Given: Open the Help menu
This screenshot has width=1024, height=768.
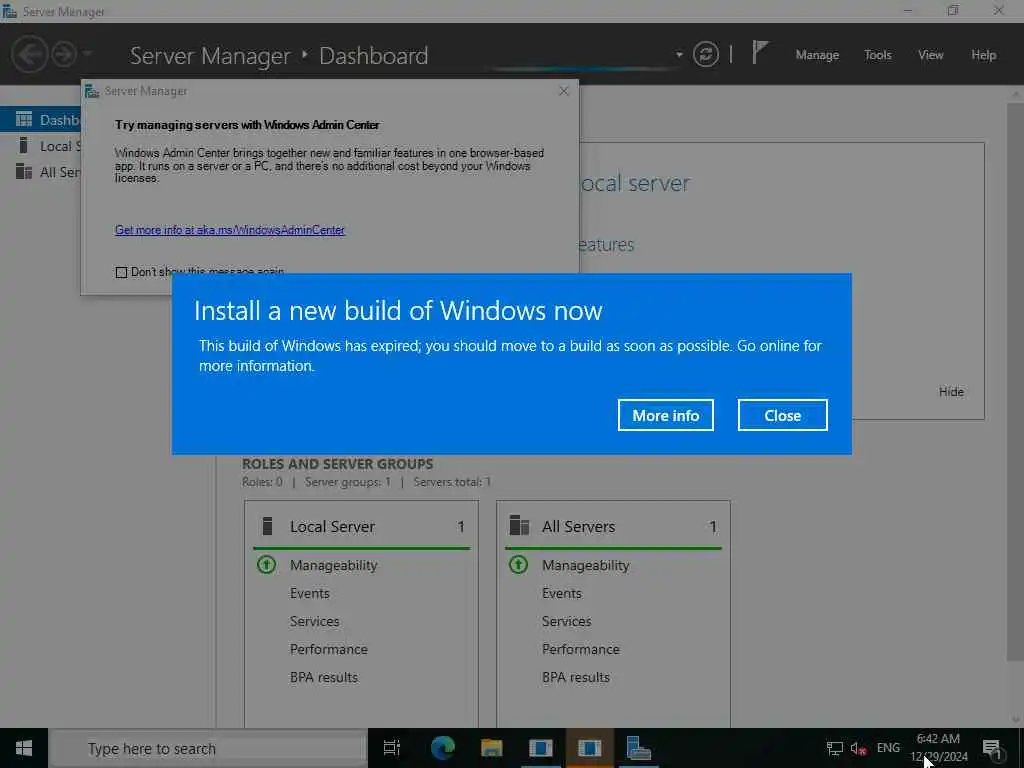Looking at the screenshot, I should coord(983,55).
